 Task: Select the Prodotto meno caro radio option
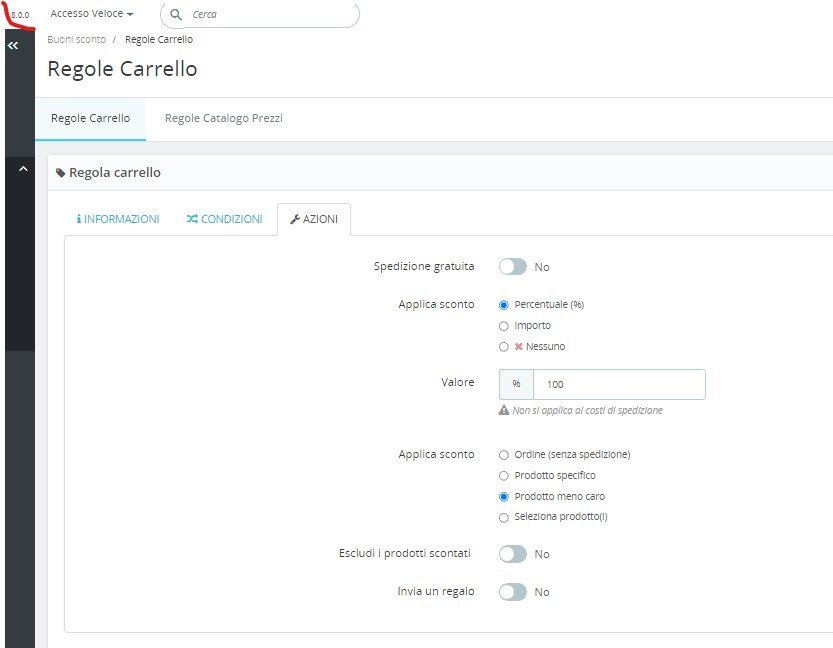(x=504, y=497)
